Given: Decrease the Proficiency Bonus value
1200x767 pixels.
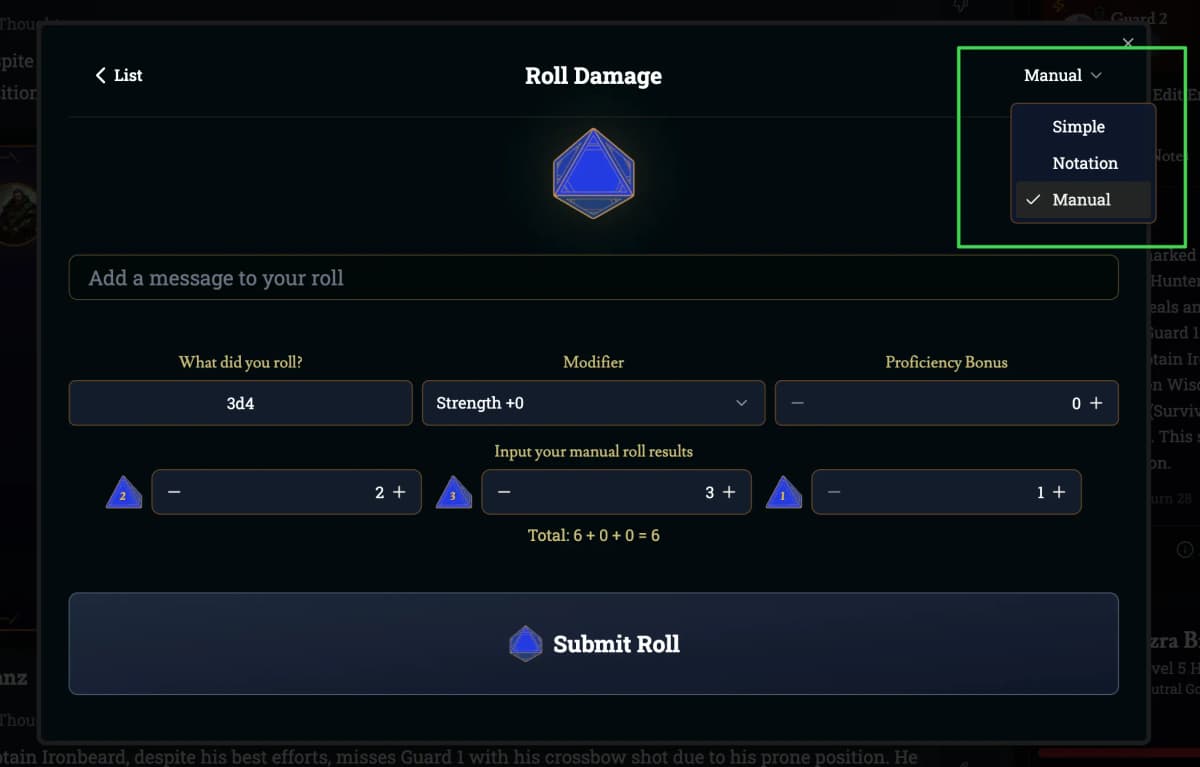Looking at the screenshot, I should 797,403.
